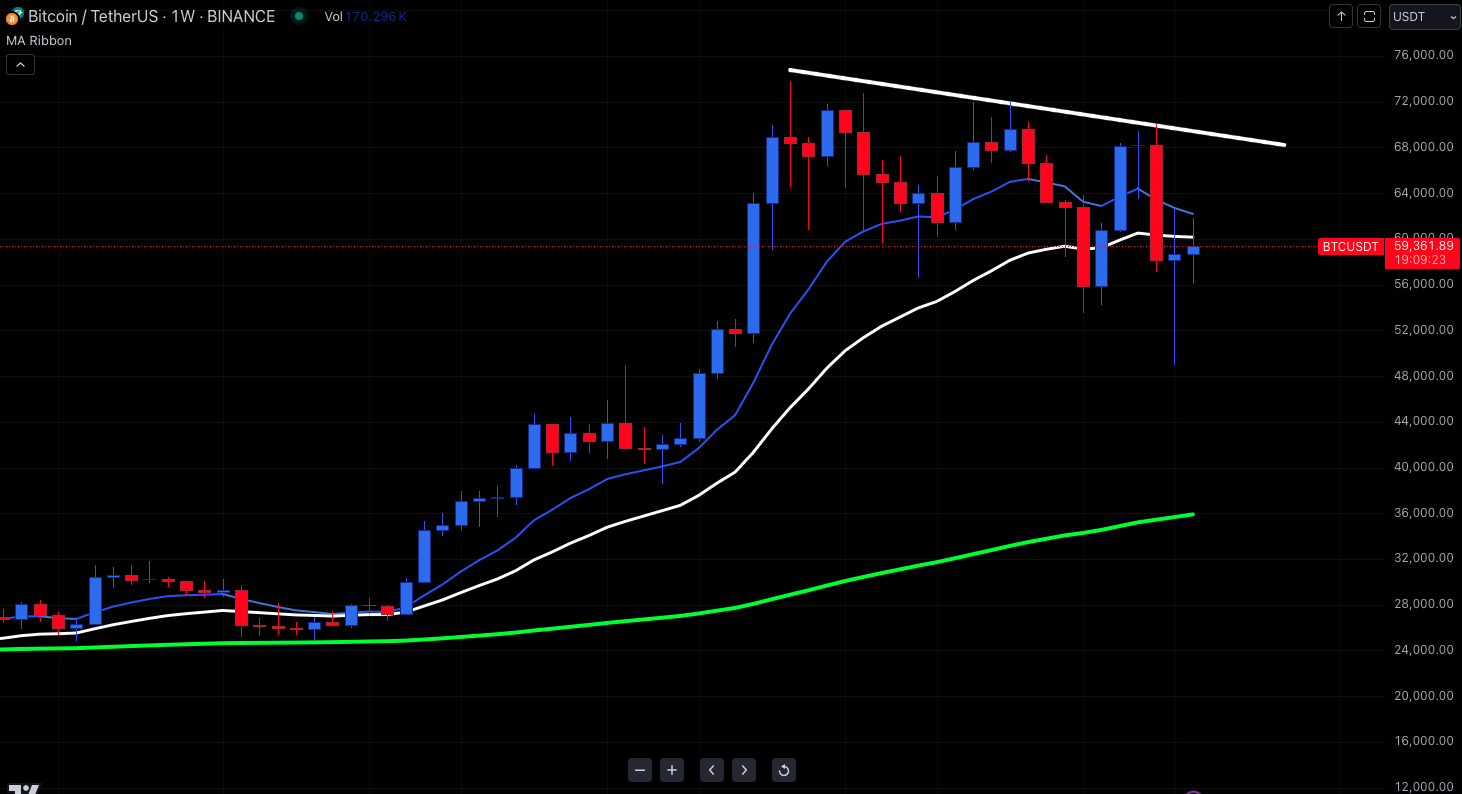The image size is (1462, 794).
Task: Click the up arrow button near USDT
Action: [1340, 16]
